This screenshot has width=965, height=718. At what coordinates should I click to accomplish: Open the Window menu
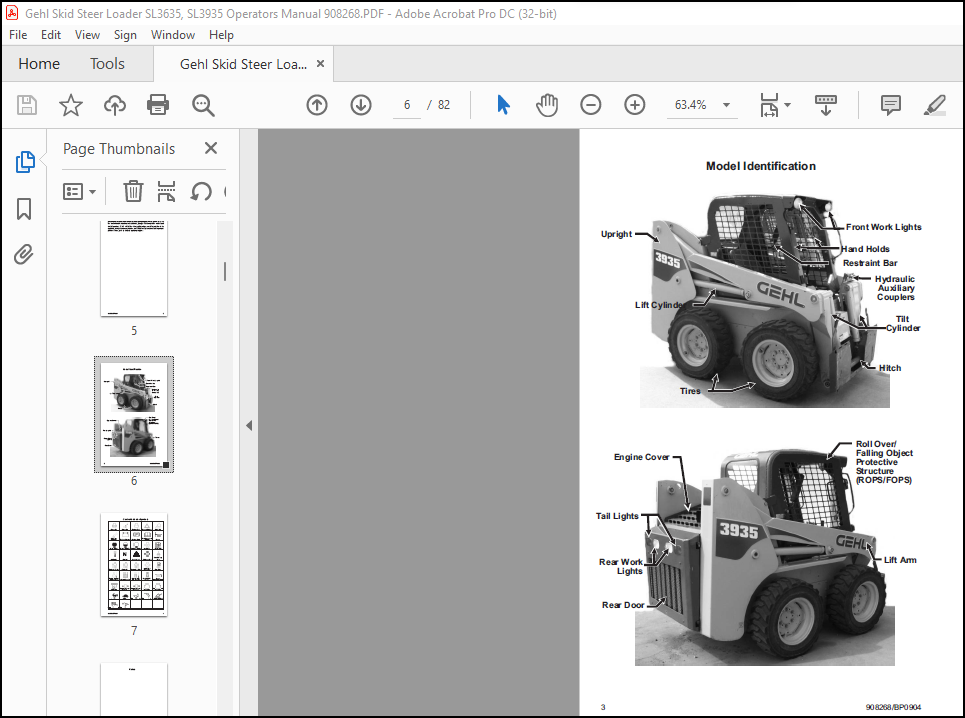[x=173, y=35]
